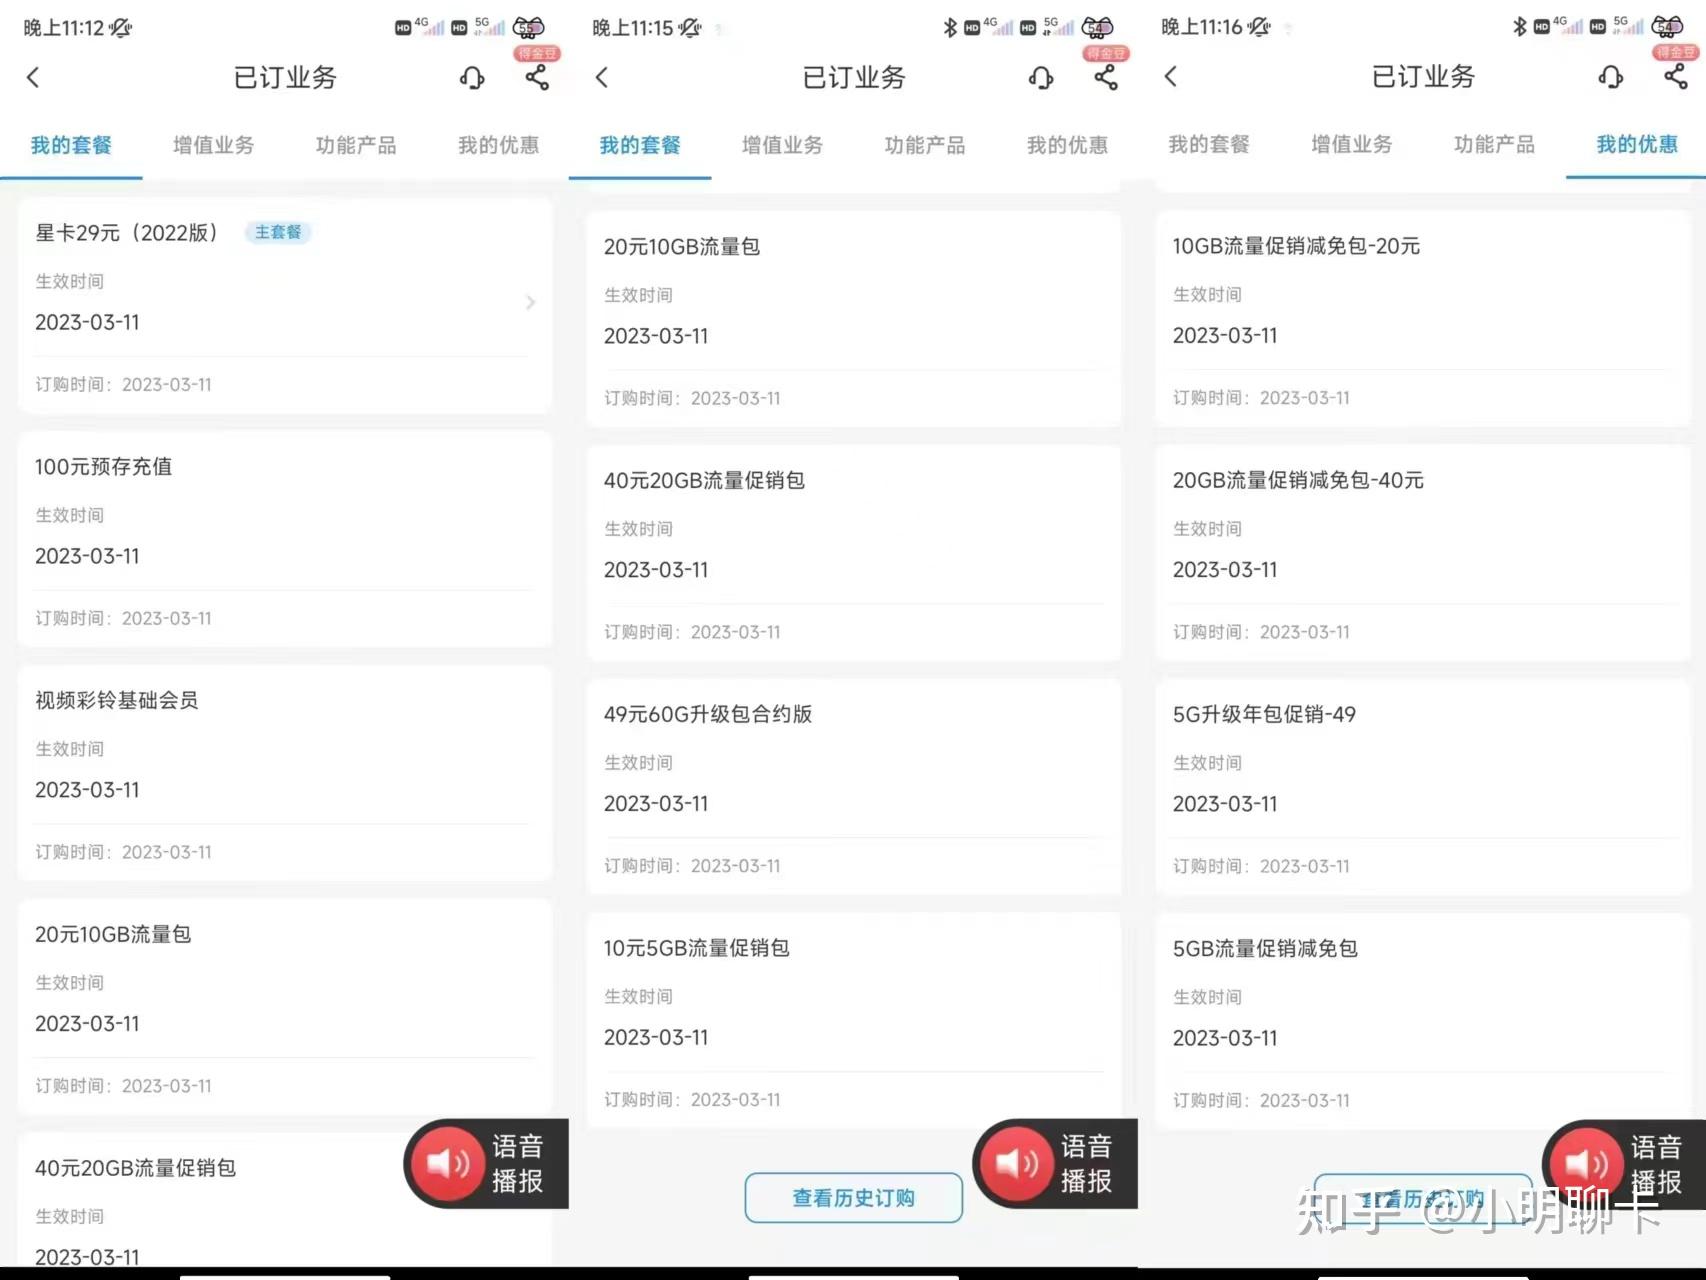Tap 语音播报 speaker button on 11:15 screen
The height and width of the screenshot is (1280, 1706).
click(1055, 1163)
